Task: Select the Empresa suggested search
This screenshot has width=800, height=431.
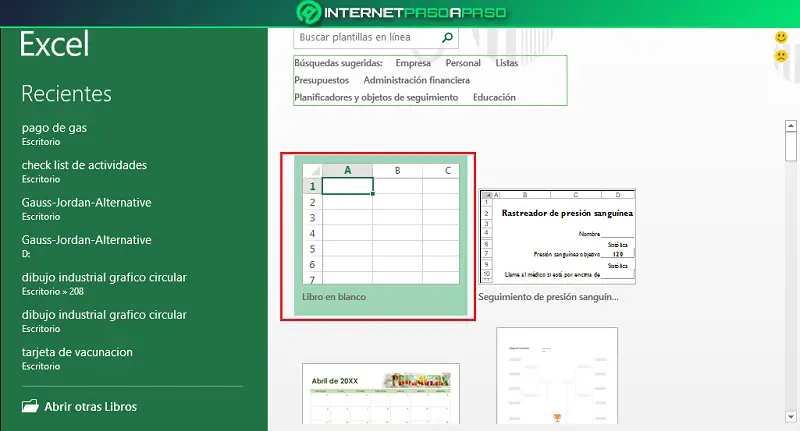Action: click(413, 63)
